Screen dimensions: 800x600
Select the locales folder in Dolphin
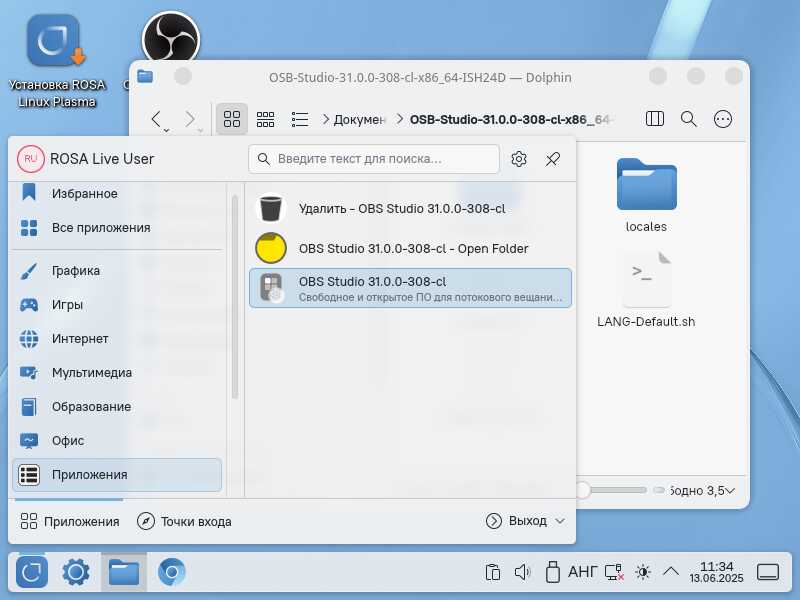[646, 195]
